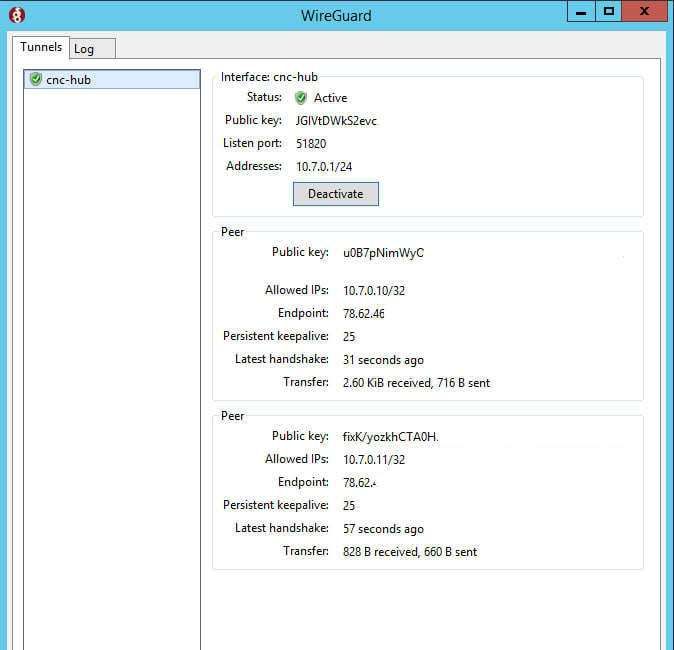Click the green Active status shield icon

pyautogui.click(x=301, y=98)
